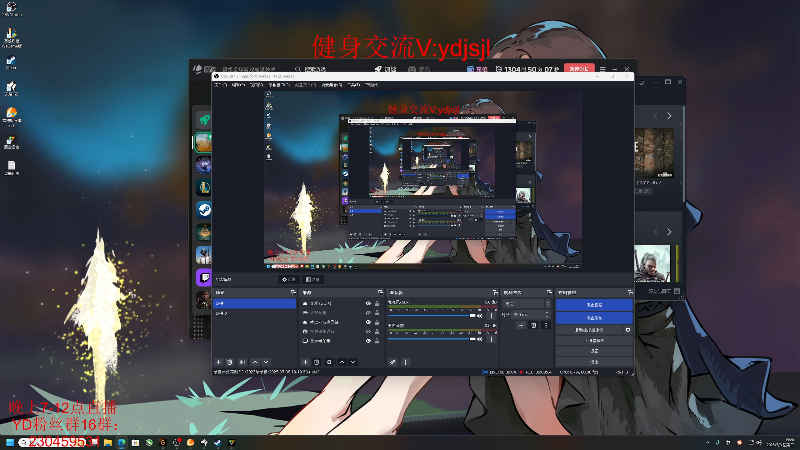Add a new source in Sources dock
800x450 pixels.
[x=305, y=362]
